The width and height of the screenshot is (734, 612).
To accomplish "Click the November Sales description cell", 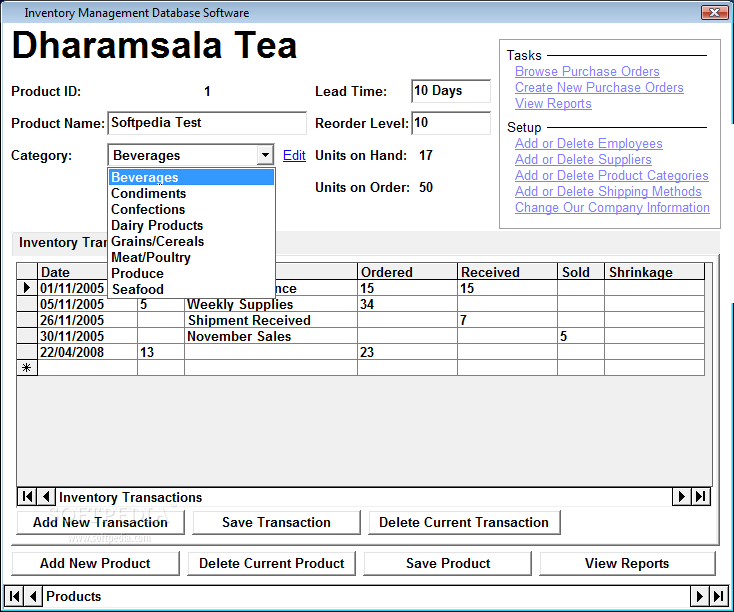I will (271, 336).
